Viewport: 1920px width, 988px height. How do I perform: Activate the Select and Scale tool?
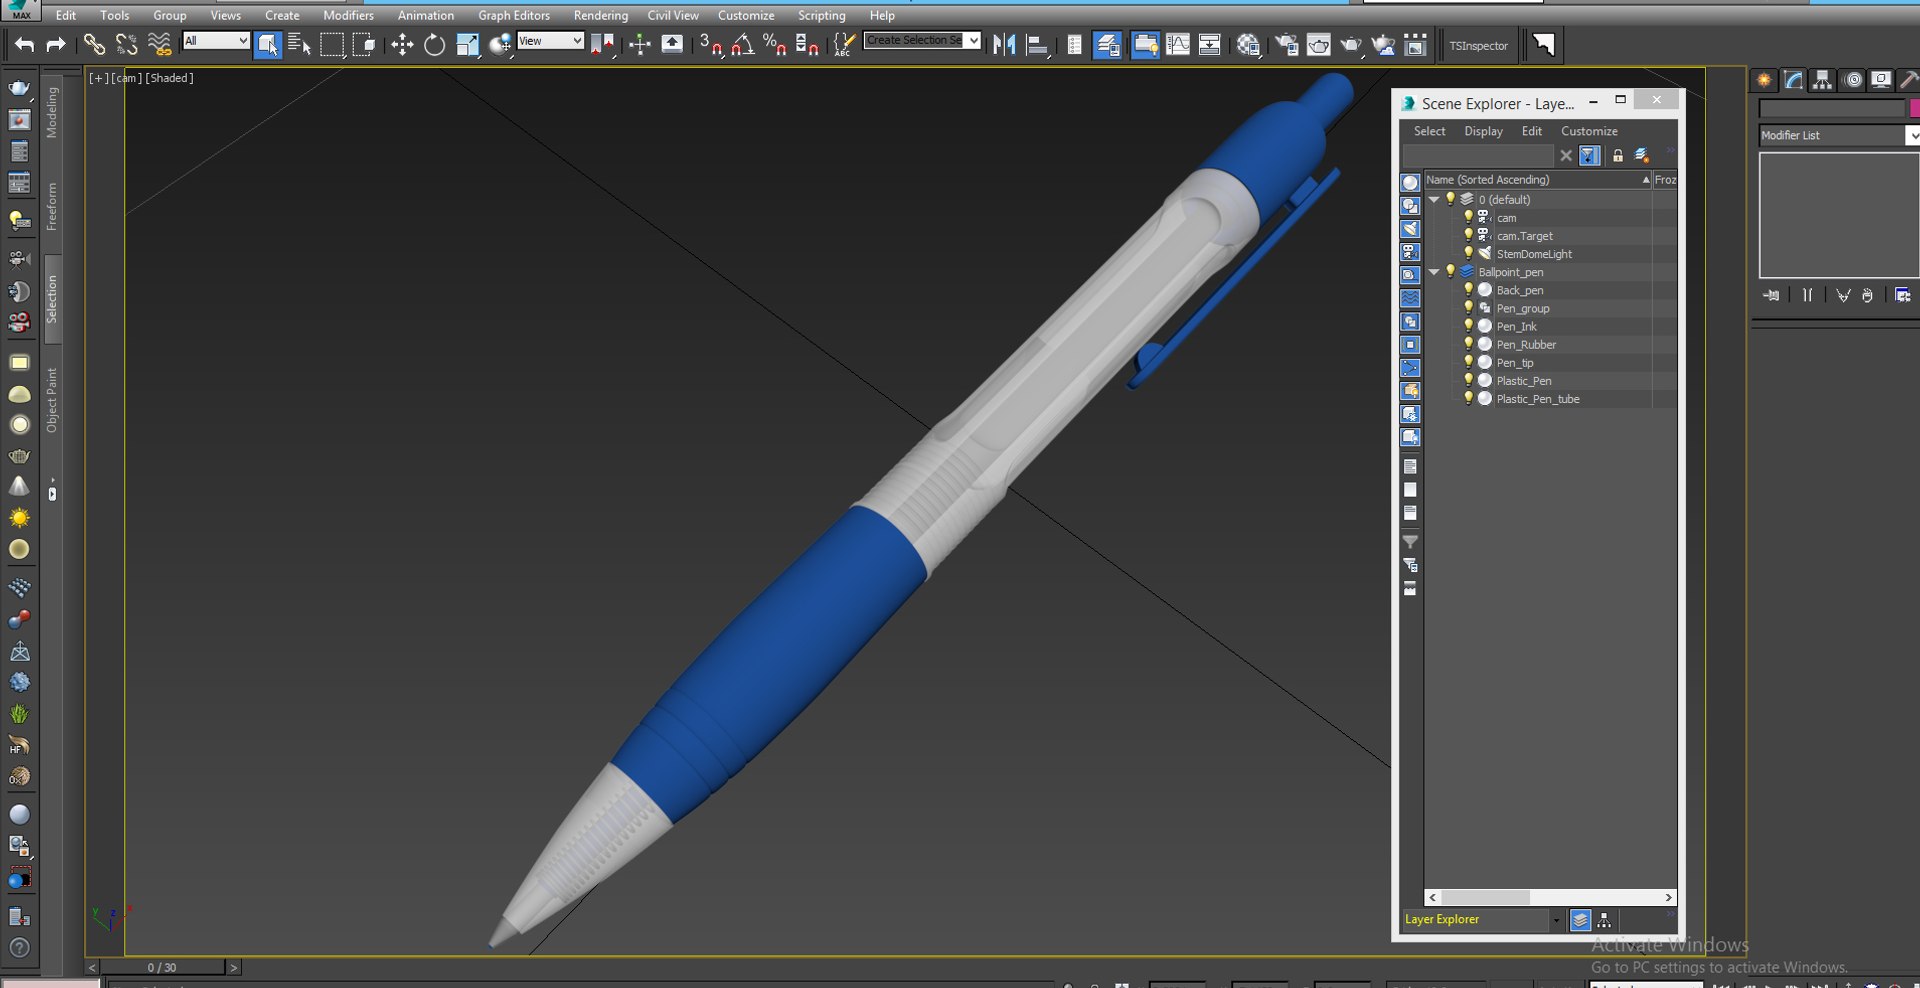tap(467, 45)
